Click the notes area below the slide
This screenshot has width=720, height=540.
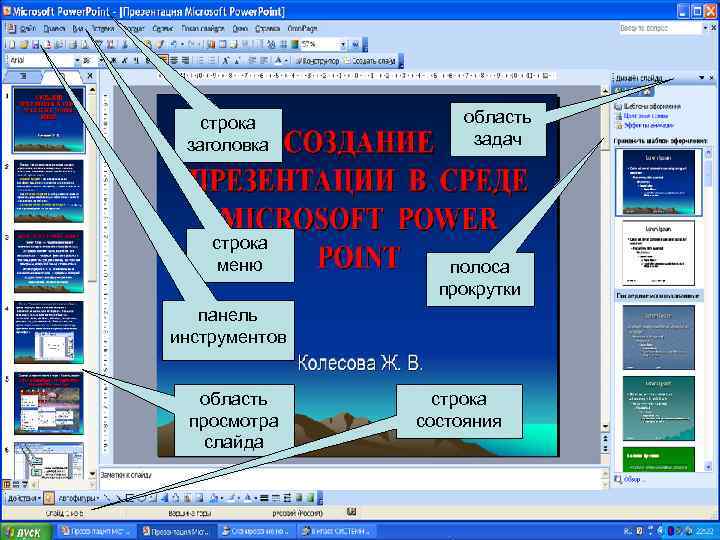click(351, 478)
